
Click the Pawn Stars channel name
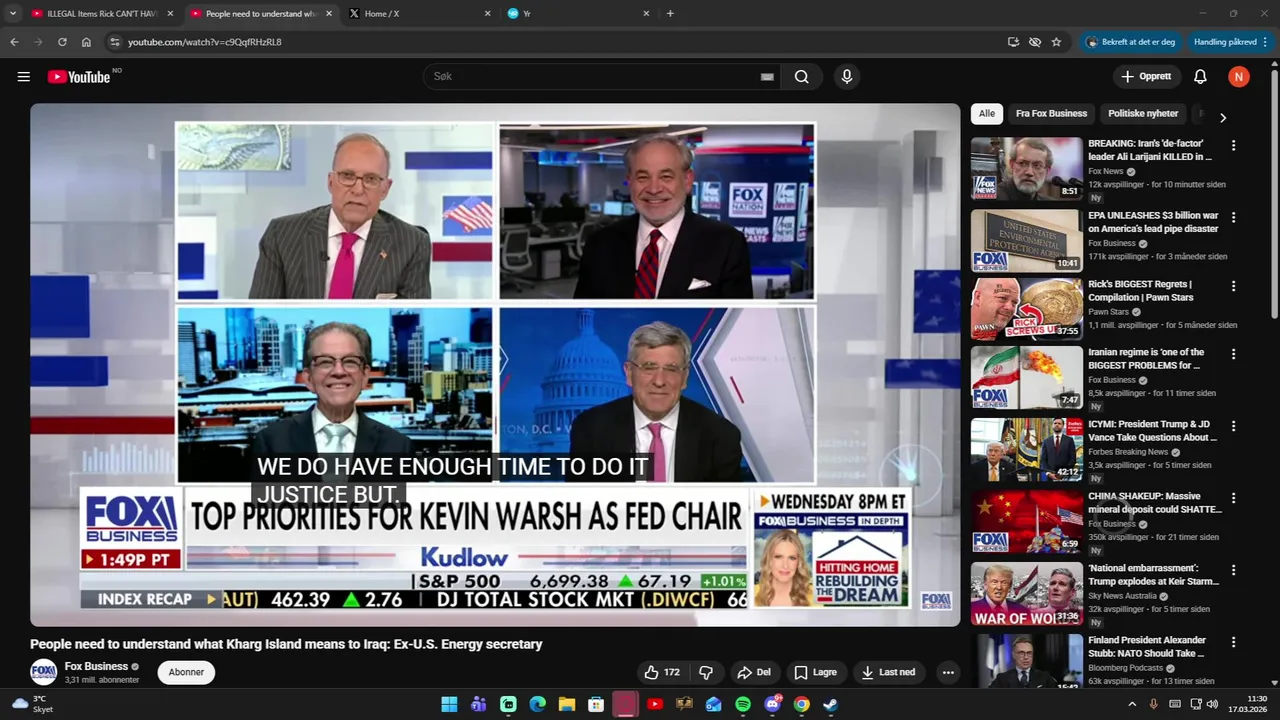click(x=1108, y=312)
